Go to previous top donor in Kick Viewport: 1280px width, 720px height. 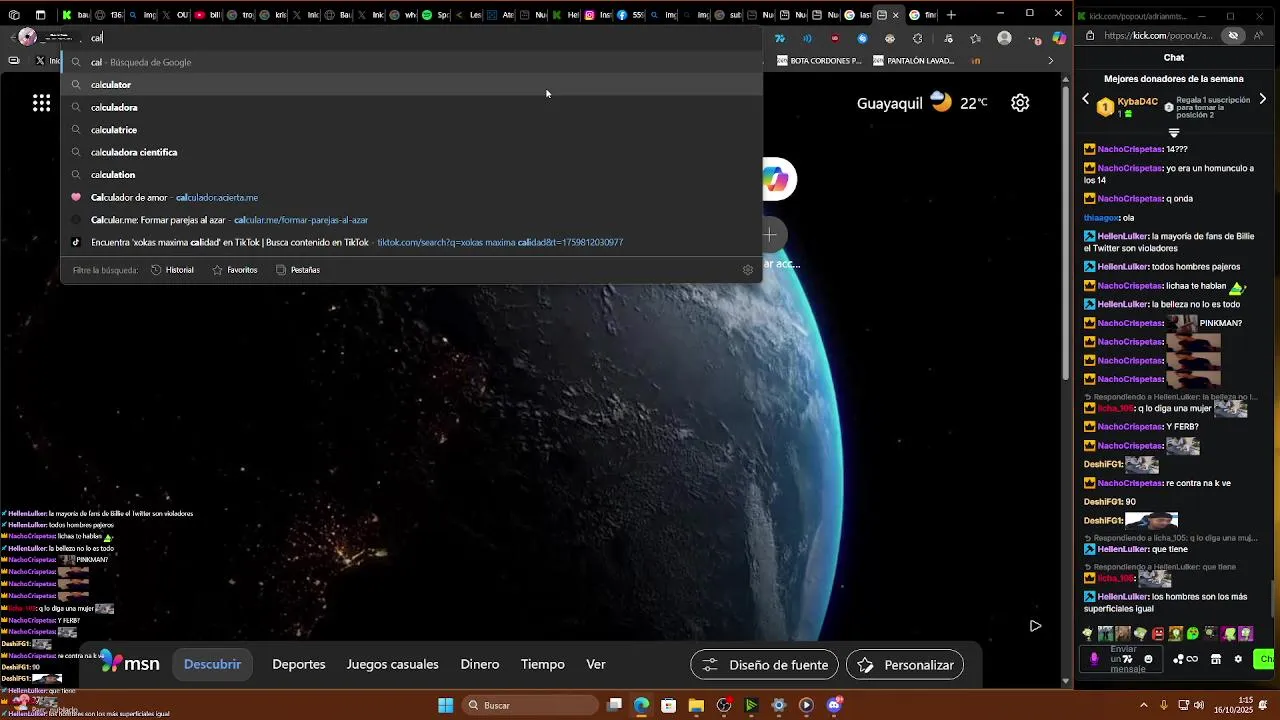point(1086,99)
